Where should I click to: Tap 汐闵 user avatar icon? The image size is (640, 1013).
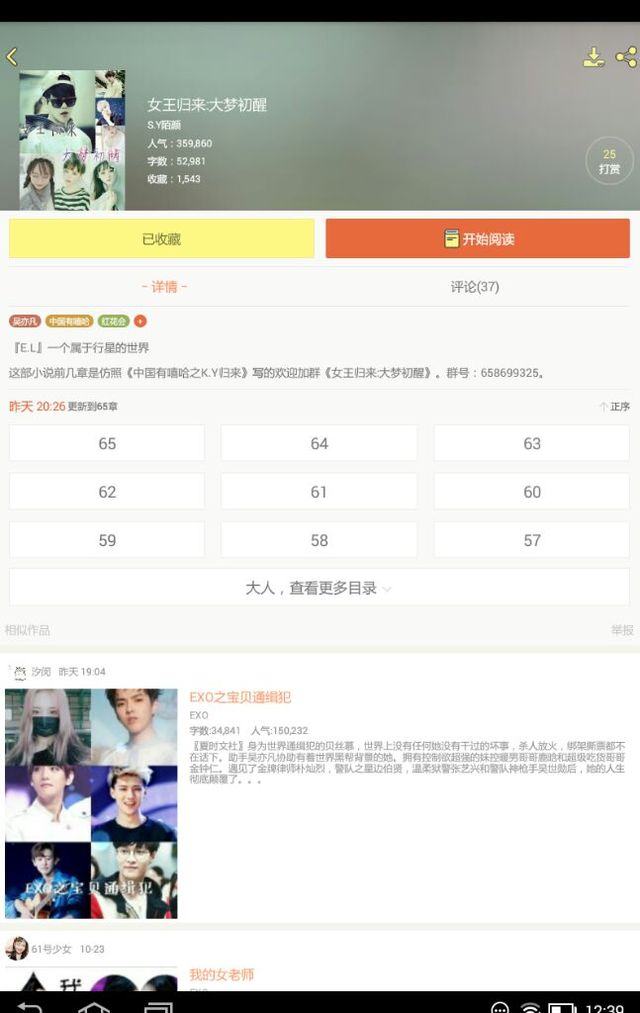[20, 672]
